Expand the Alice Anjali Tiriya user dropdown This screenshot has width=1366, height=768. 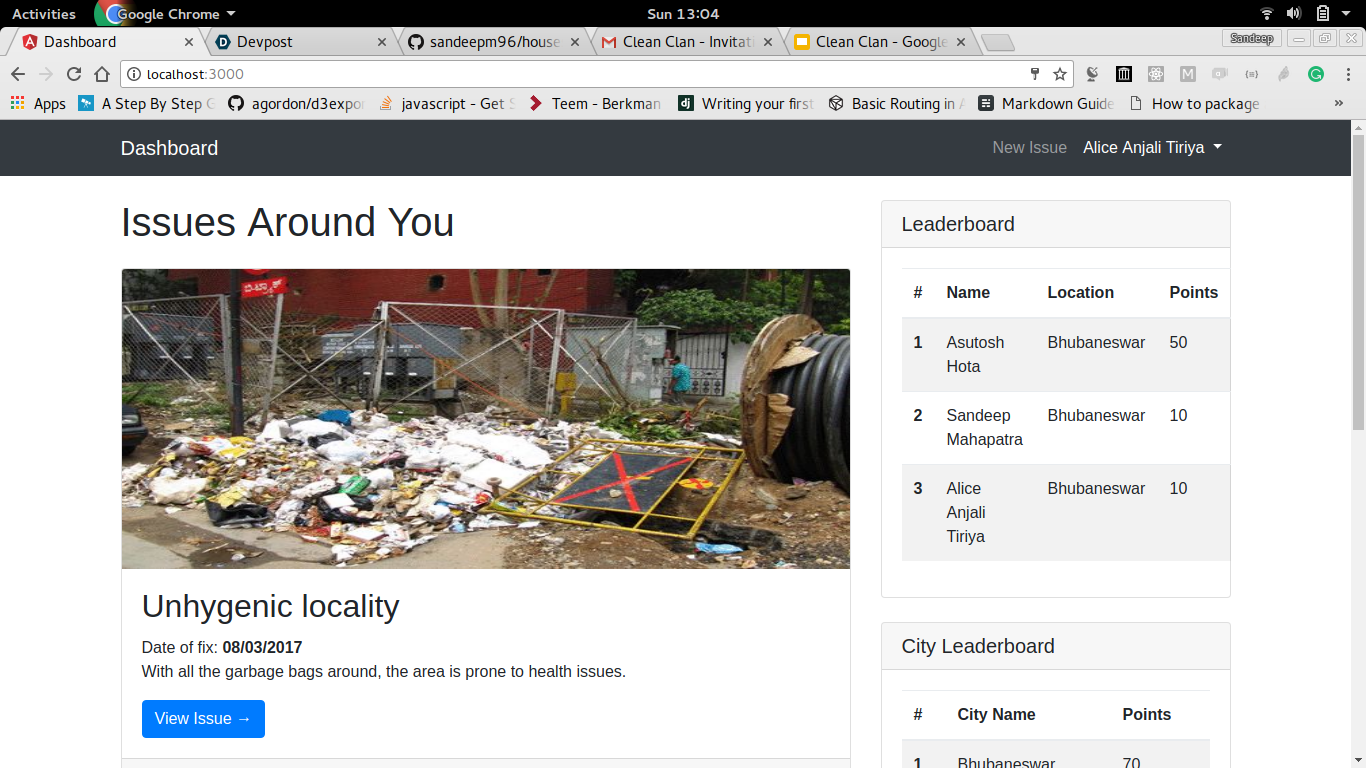click(x=1152, y=147)
